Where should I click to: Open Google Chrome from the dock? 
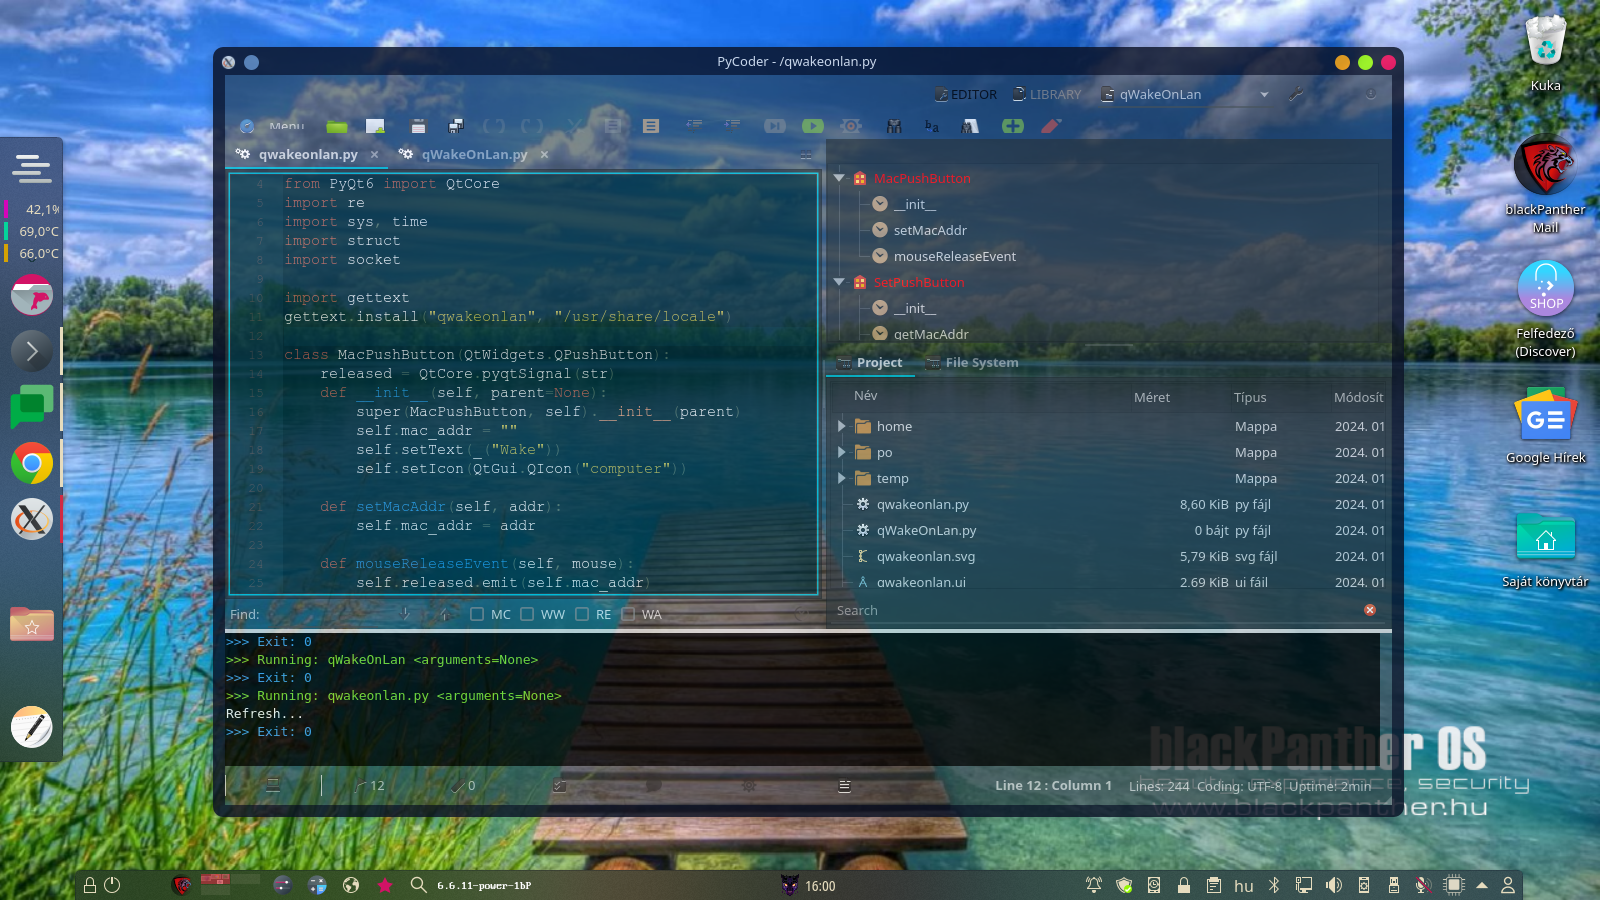tap(32, 463)
